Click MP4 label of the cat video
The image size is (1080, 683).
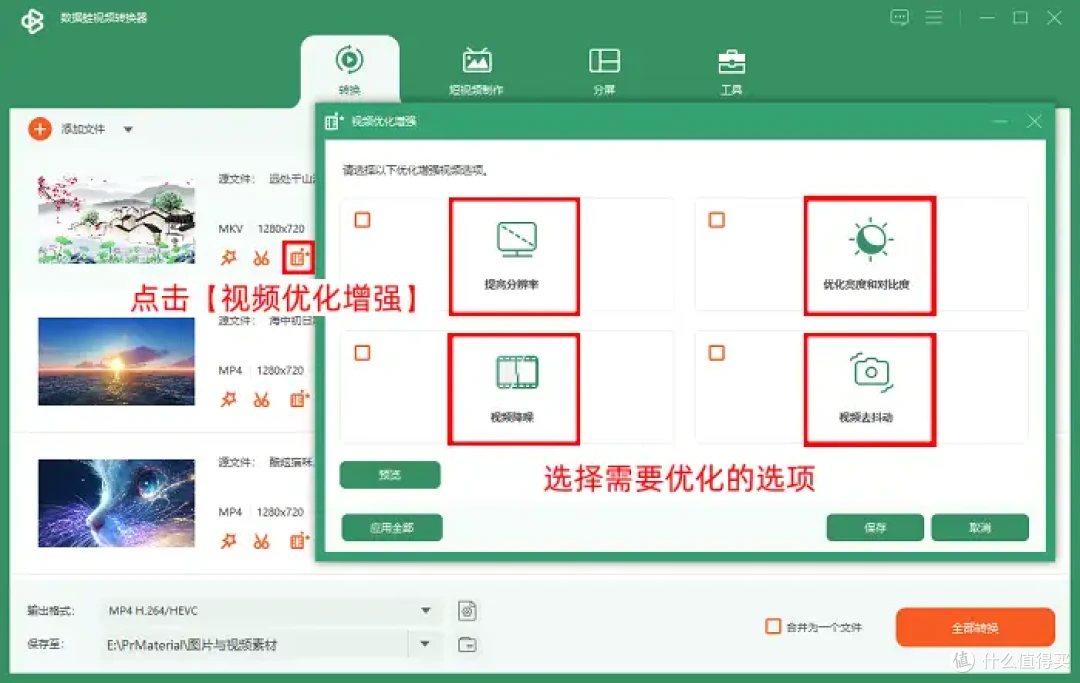pyautogui.click(x=230, y=512)
